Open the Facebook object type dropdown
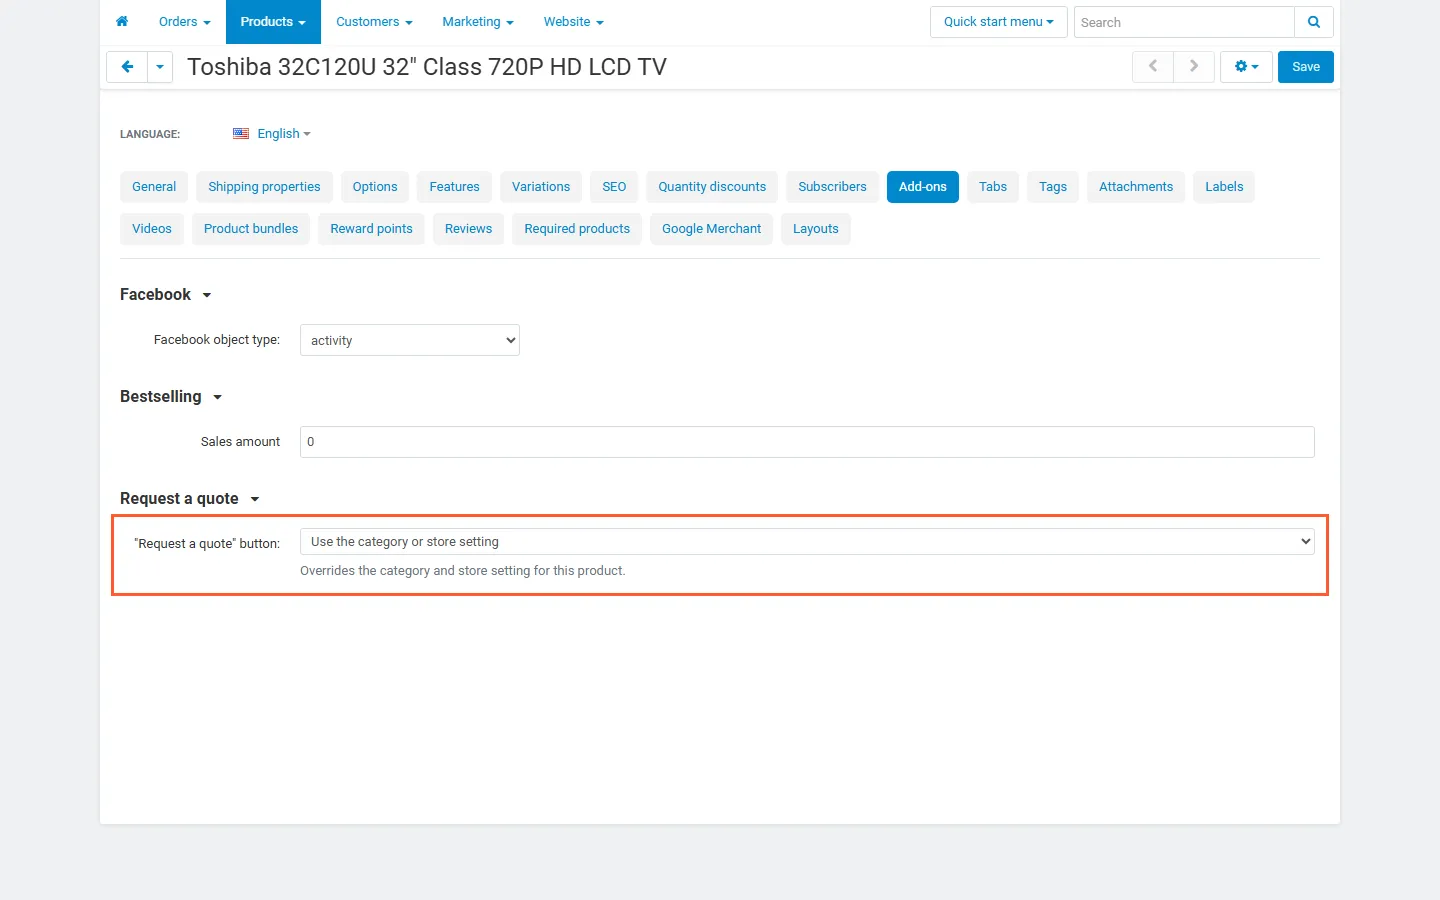This screenshot has width=1440, height=900. click(410, 340)
